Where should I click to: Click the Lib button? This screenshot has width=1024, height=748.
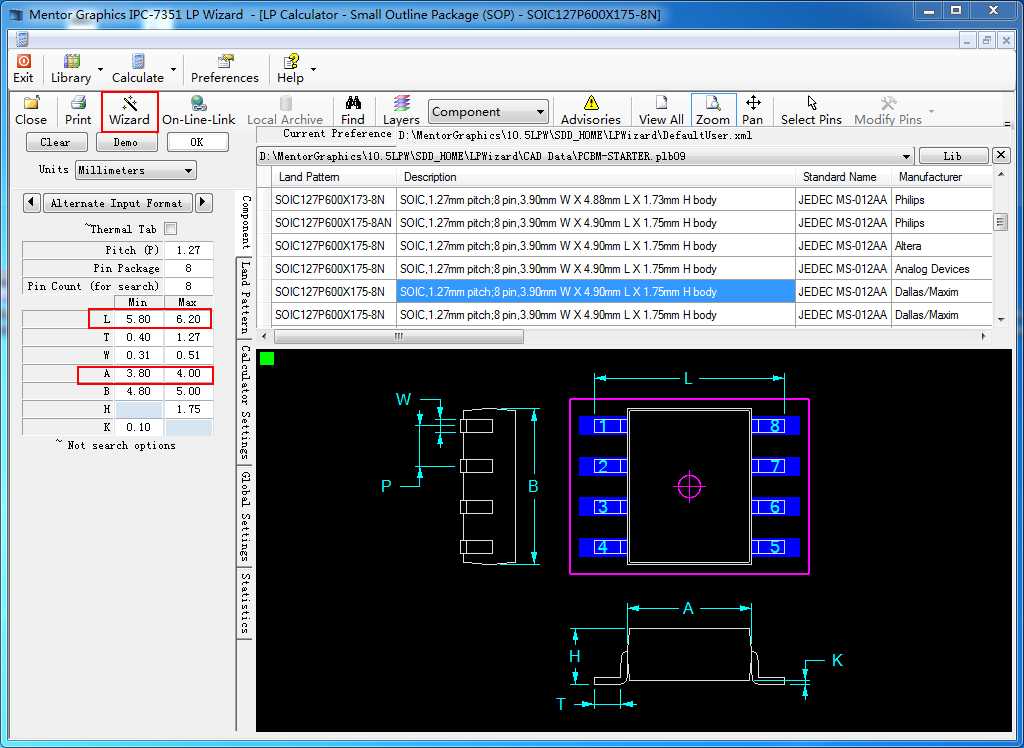(953, 155)
